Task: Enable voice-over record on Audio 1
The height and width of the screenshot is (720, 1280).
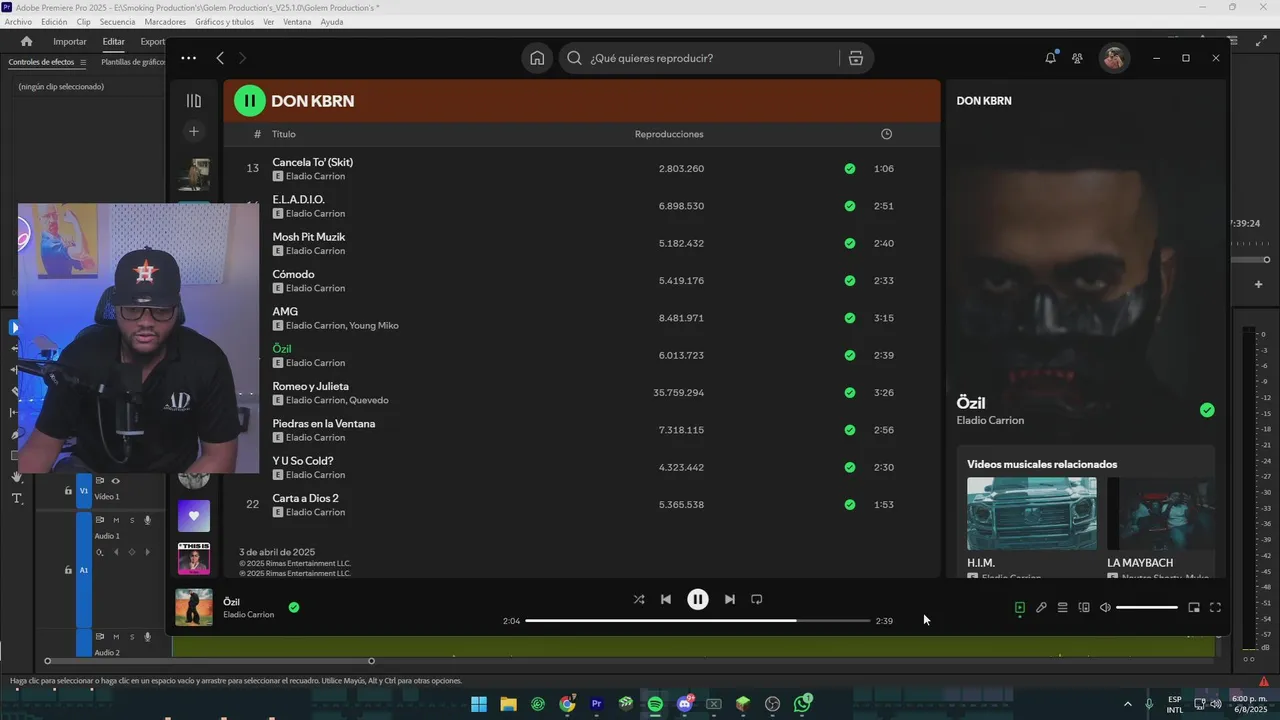Action: (x=148, y=520)
